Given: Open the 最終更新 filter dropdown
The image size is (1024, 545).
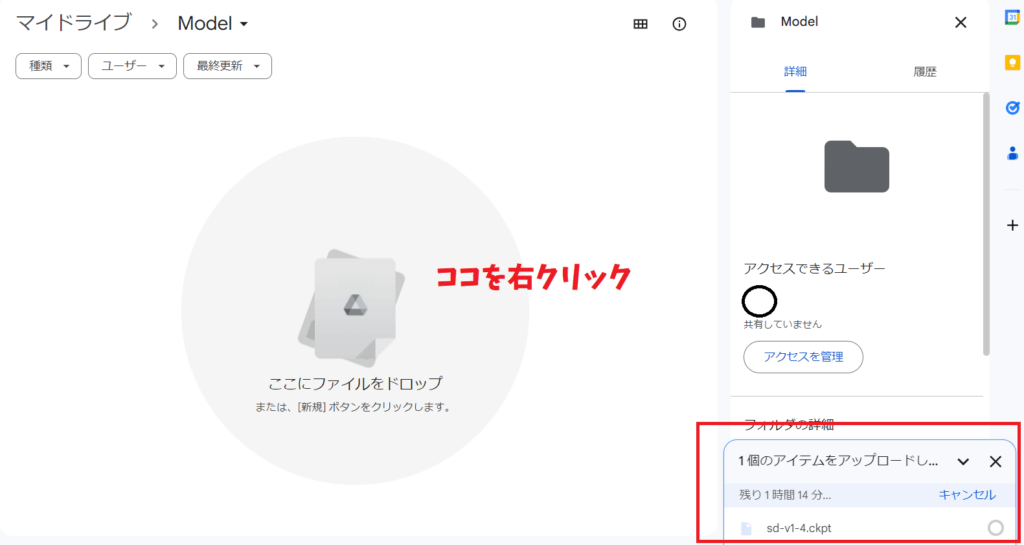Looking at the screenshot, I should 228,66.
